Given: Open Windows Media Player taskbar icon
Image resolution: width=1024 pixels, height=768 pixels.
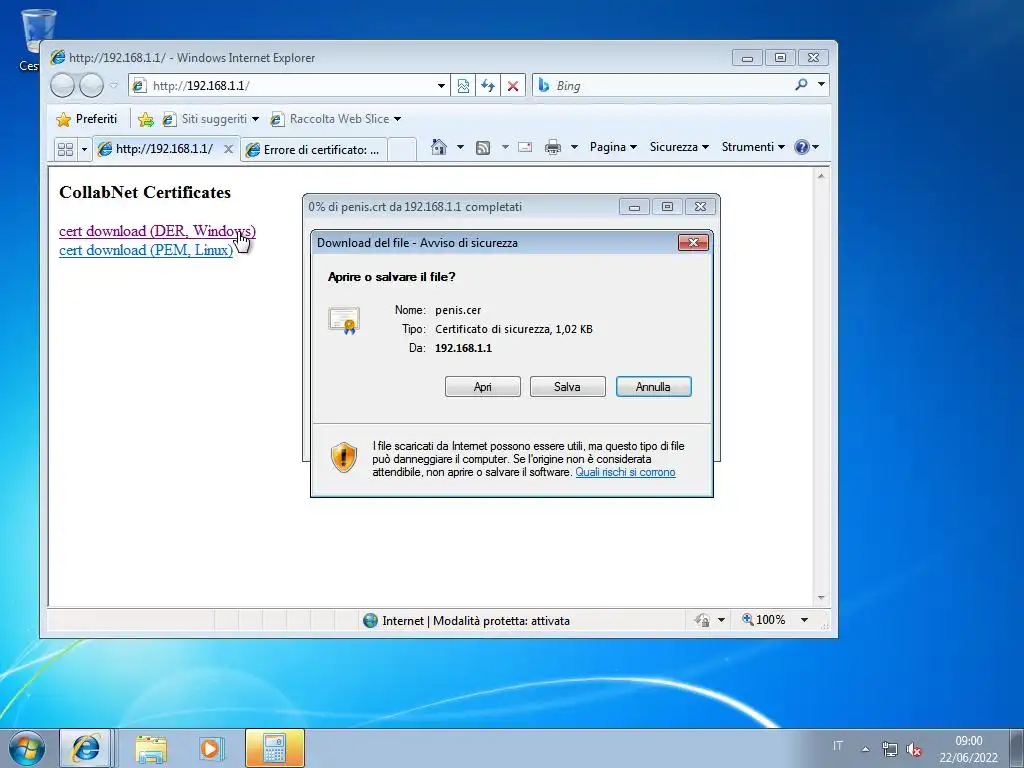Looking at the screenshot, I should point(211,748).
